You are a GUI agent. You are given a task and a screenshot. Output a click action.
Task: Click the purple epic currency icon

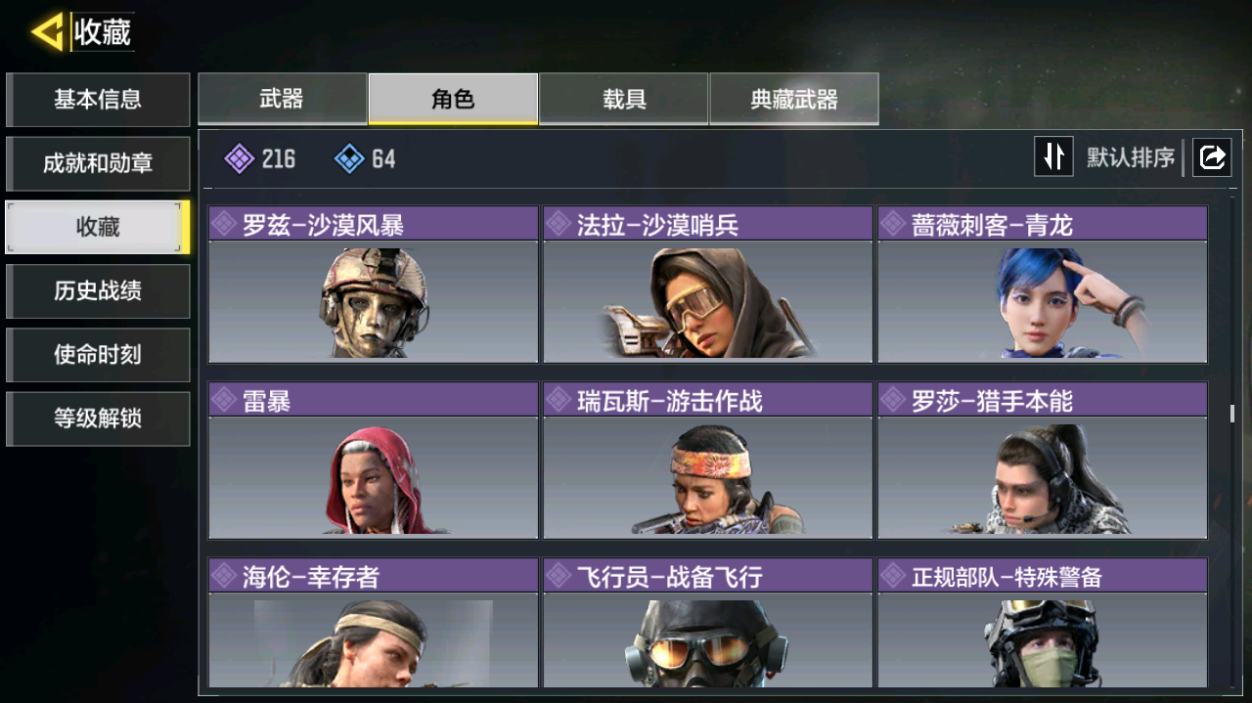click(x=239, y=158)
